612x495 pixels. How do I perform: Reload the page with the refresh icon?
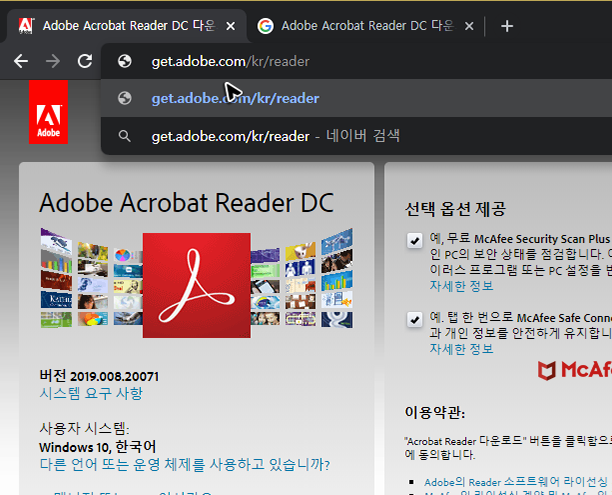(x=85, y=61)
